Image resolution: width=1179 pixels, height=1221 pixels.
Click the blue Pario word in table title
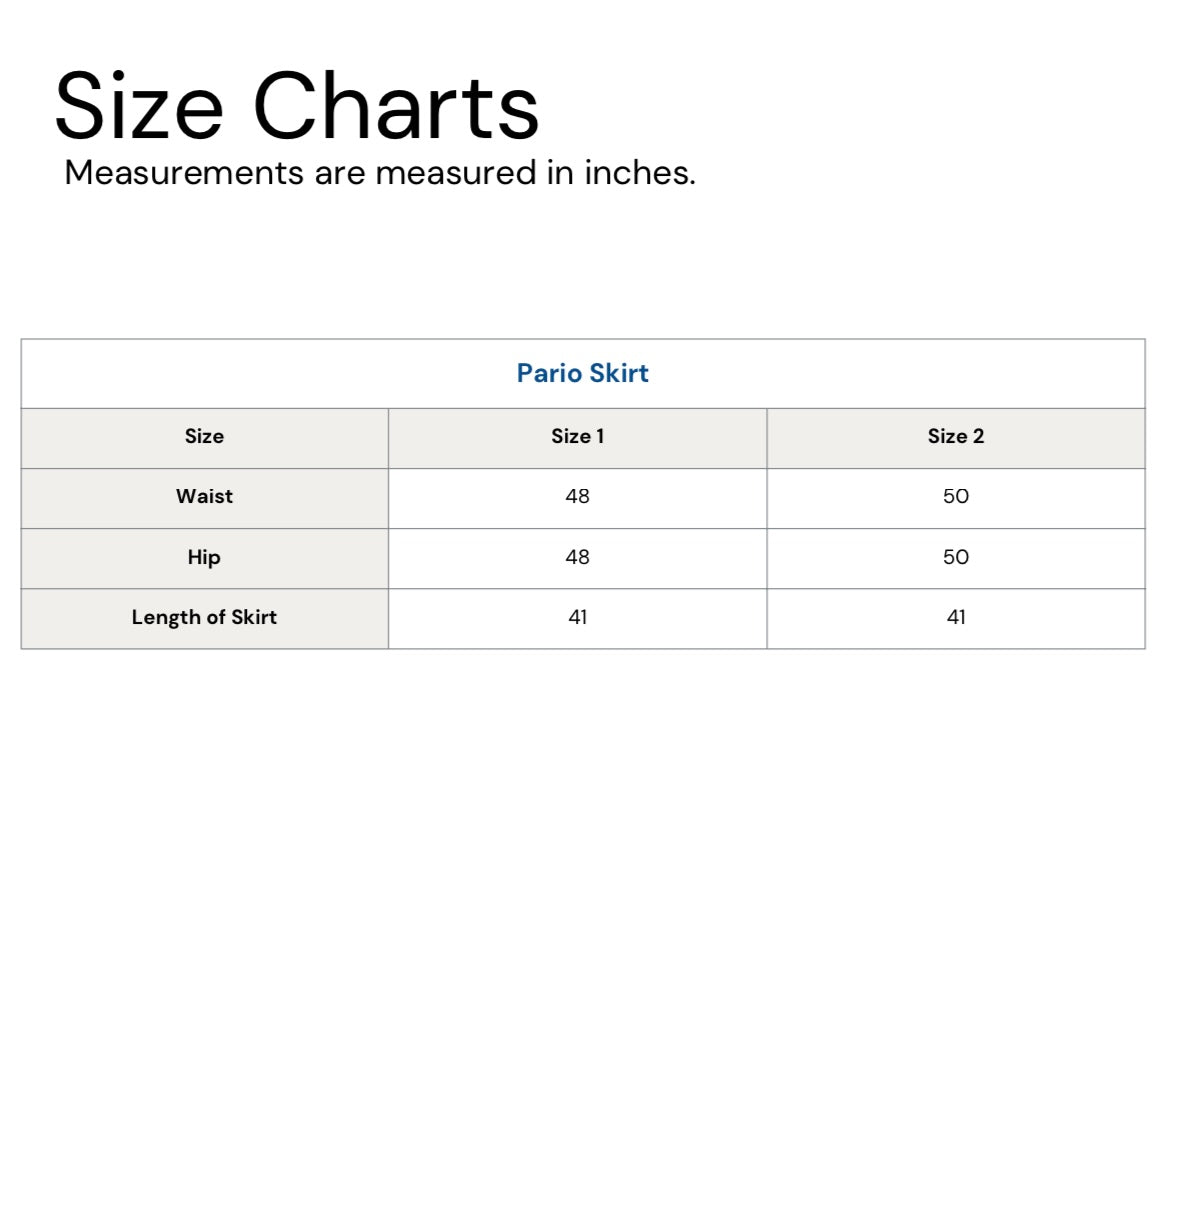[x=549, y=374]
